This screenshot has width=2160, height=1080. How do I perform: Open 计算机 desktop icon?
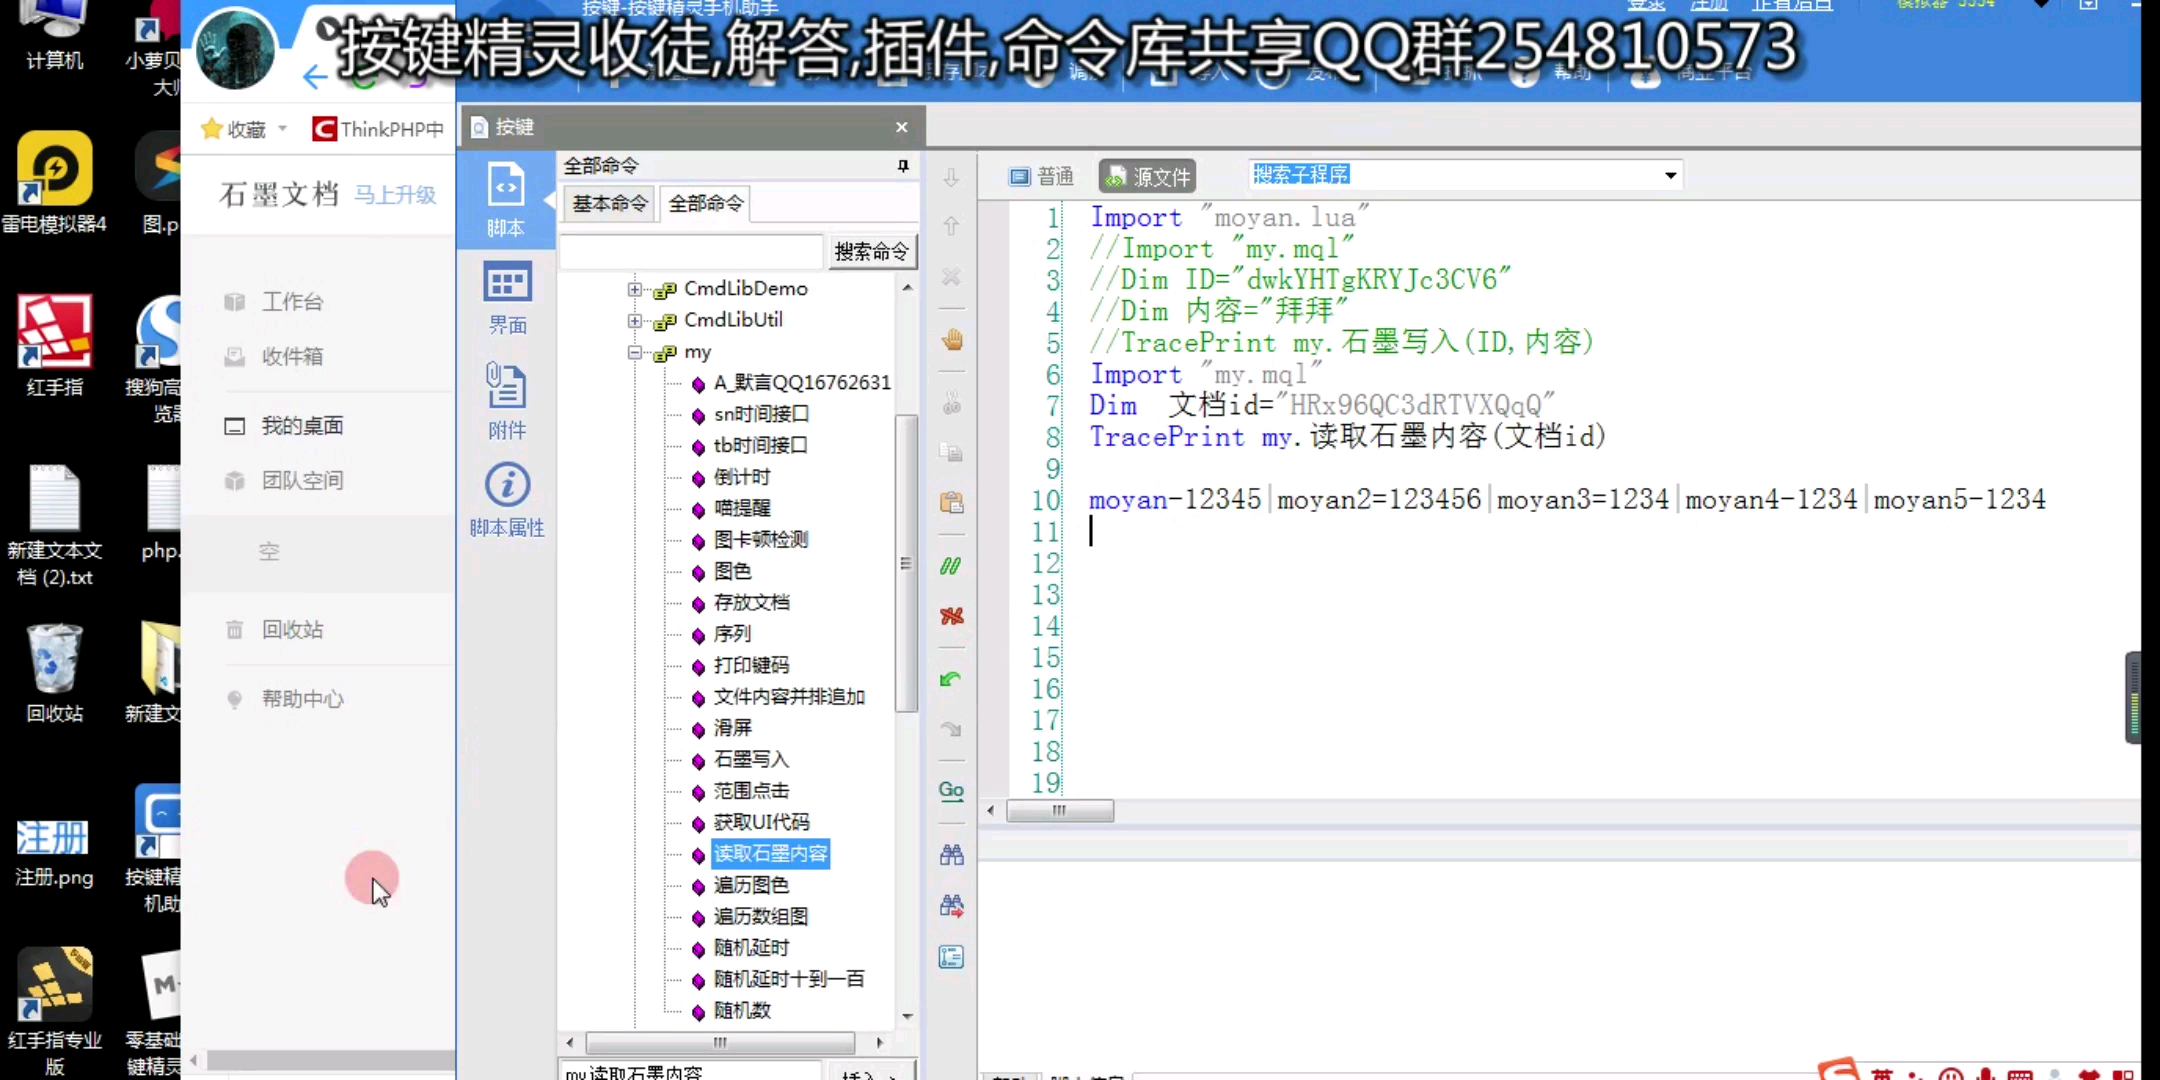tap(54, 36)
